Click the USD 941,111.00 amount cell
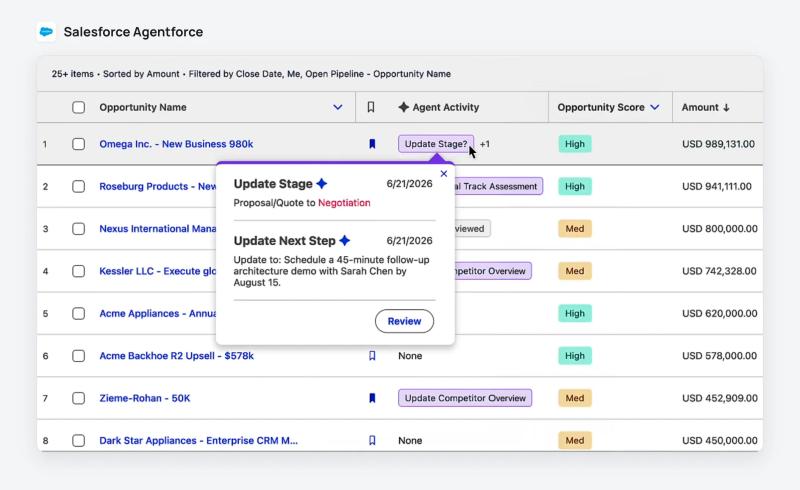Screen dimensions: 800x490 pos(717,186)
